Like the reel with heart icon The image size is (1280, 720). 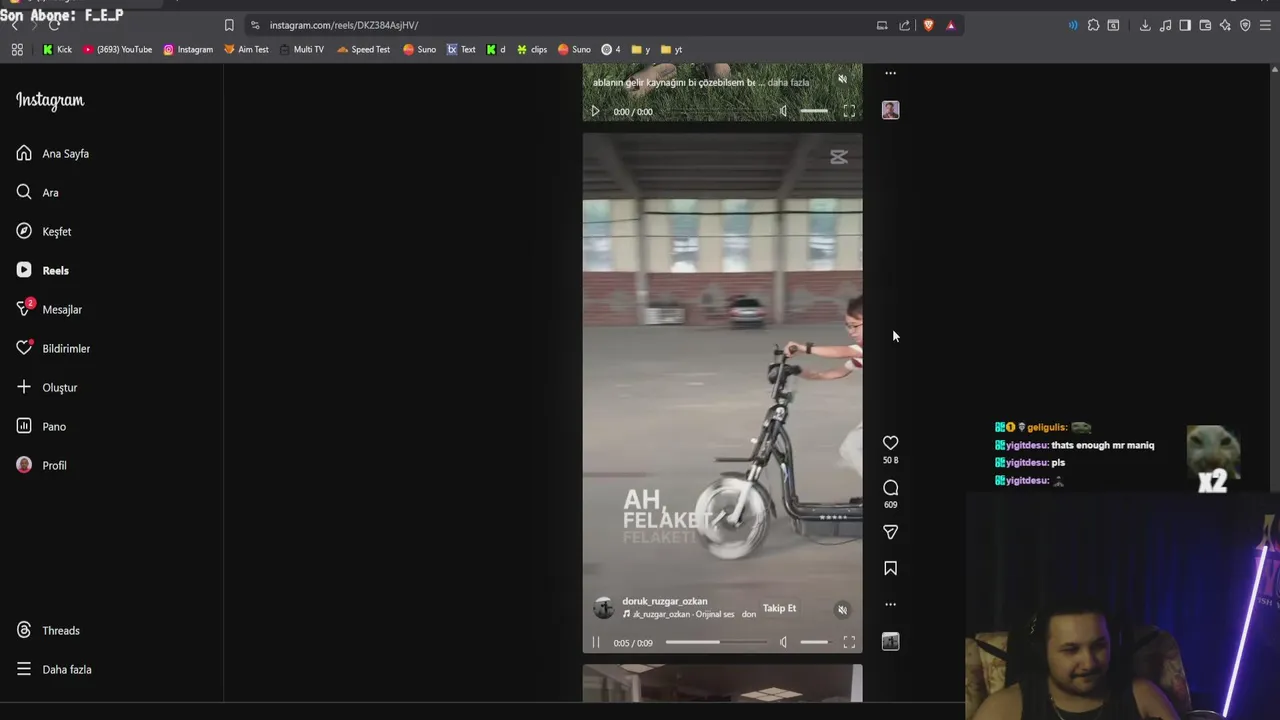point(890,443)
